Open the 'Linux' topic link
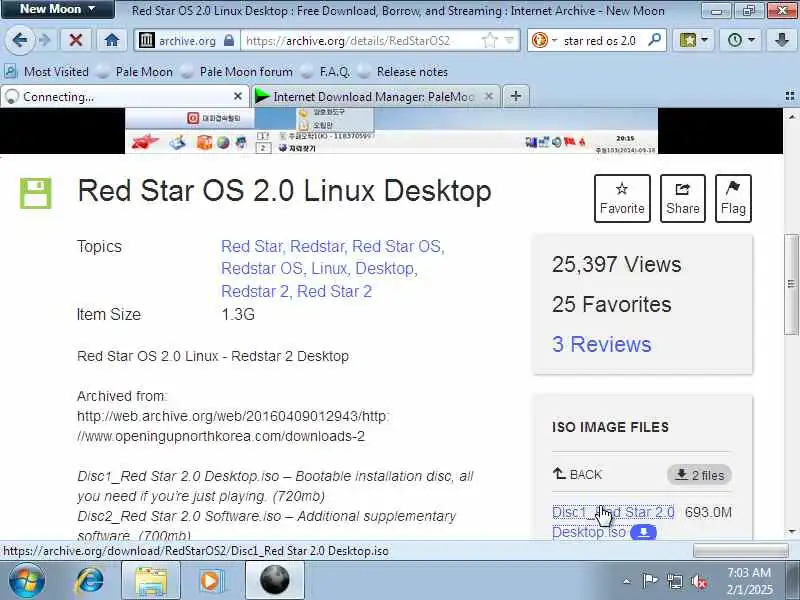800x600 pixels. click(x=330, y=268)
